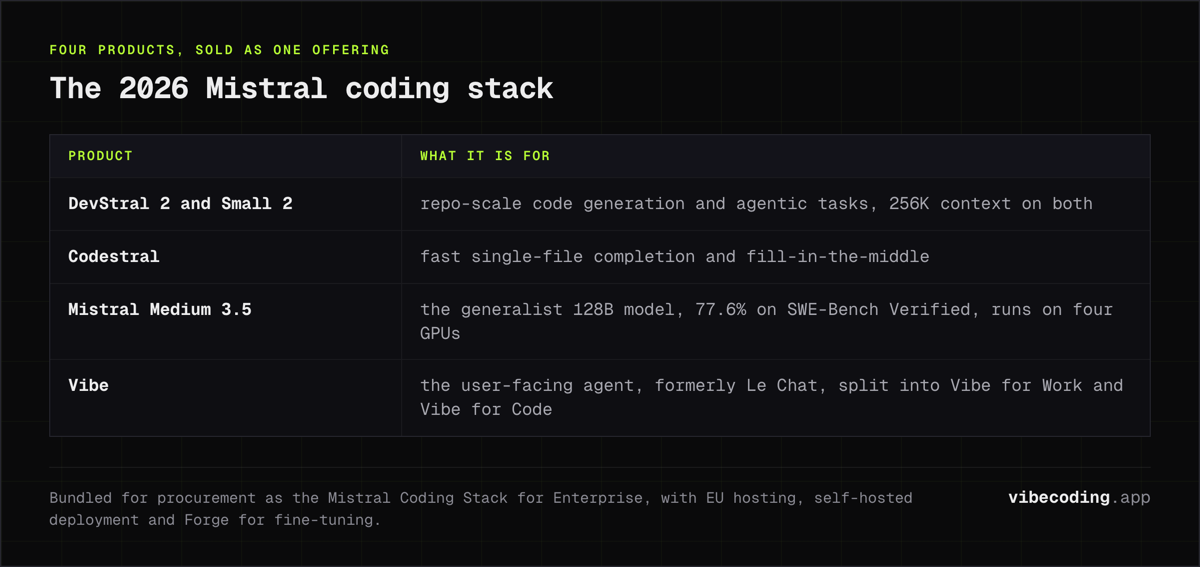This screenshot has width=1200, height=567.
Task: Click the footer note starting 'Bundled for procurement'
Action: [x=481, y=508]
